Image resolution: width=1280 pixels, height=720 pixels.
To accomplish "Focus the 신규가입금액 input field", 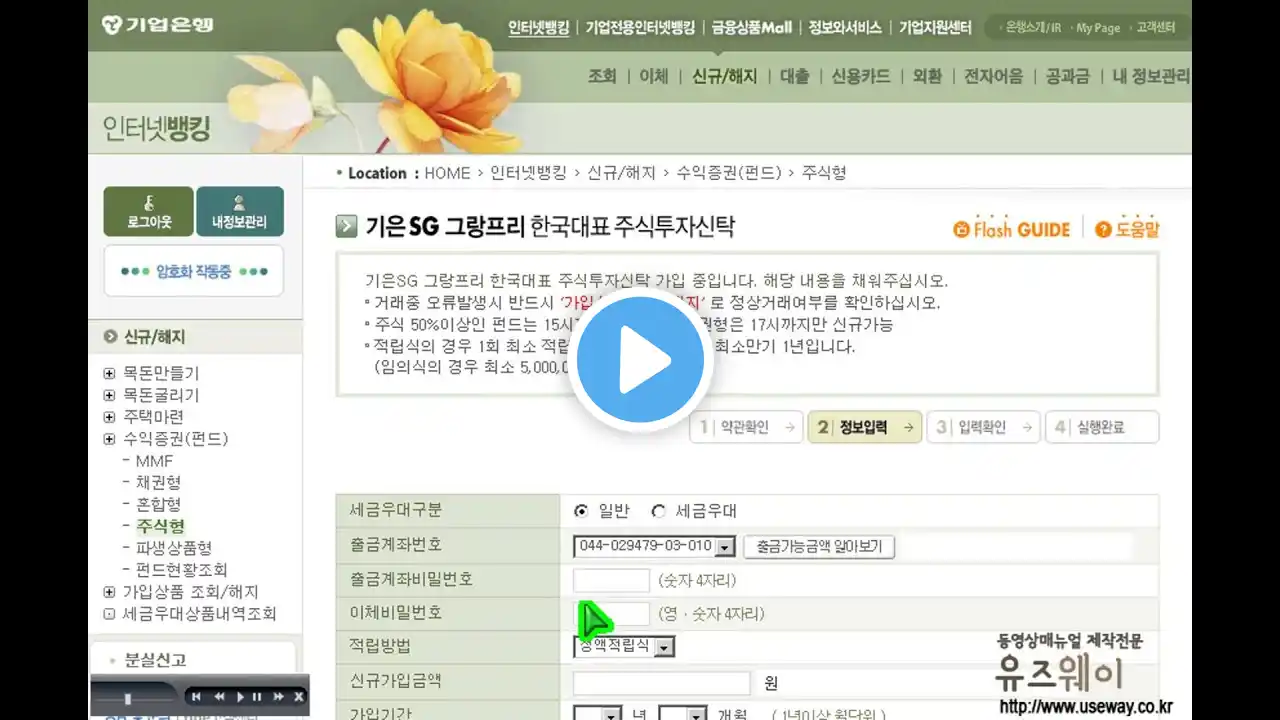I will pyautogui.click(x=661, y=683).
